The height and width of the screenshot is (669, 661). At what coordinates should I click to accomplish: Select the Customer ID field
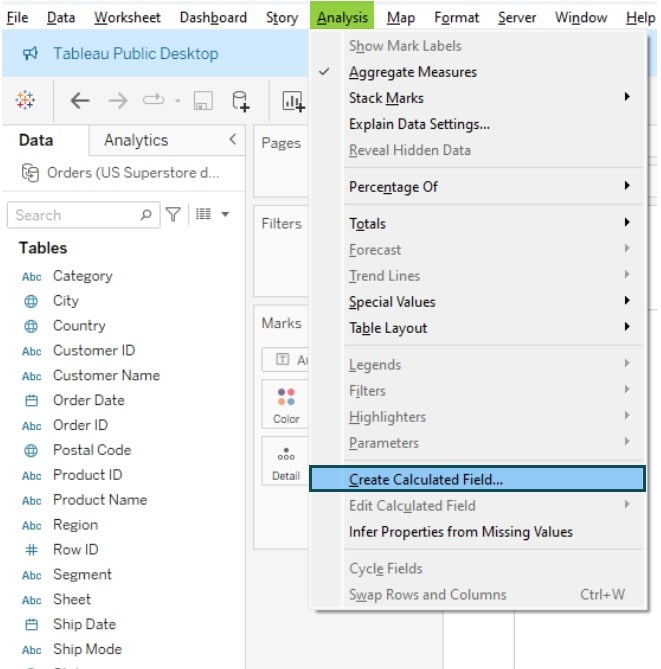pyautogui.click(x=94, y=350)
